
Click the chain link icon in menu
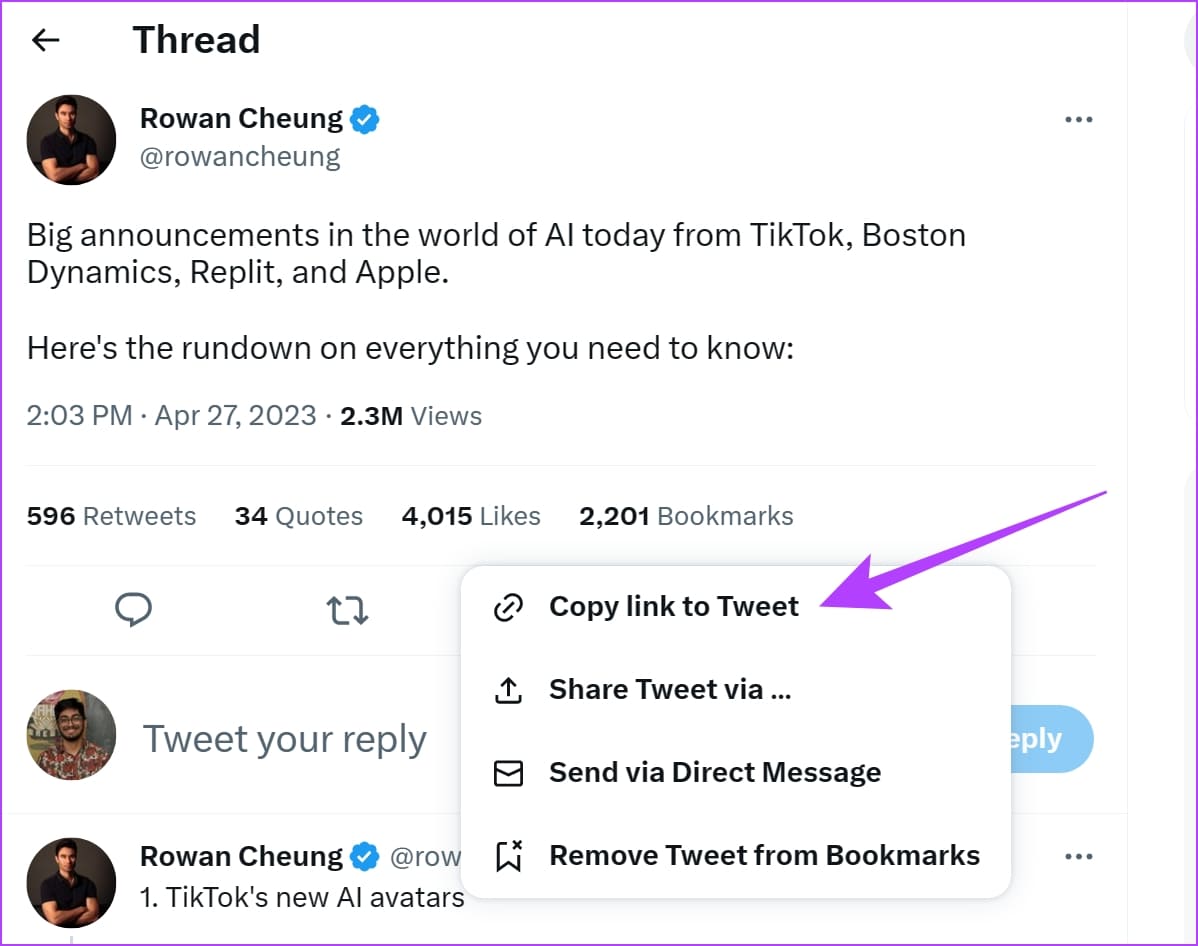[508, 607]
